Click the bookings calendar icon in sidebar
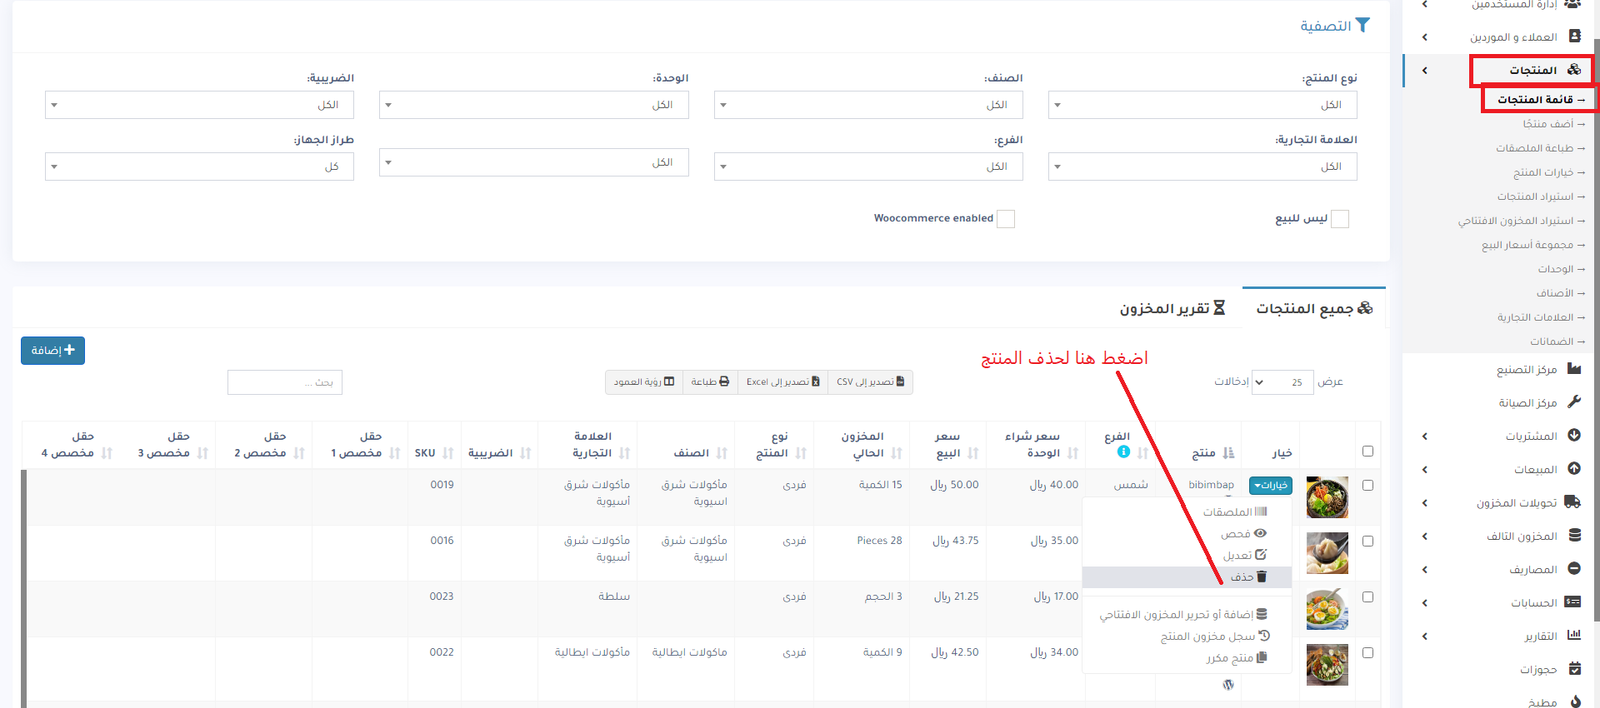 click(x=1574, y=668)
